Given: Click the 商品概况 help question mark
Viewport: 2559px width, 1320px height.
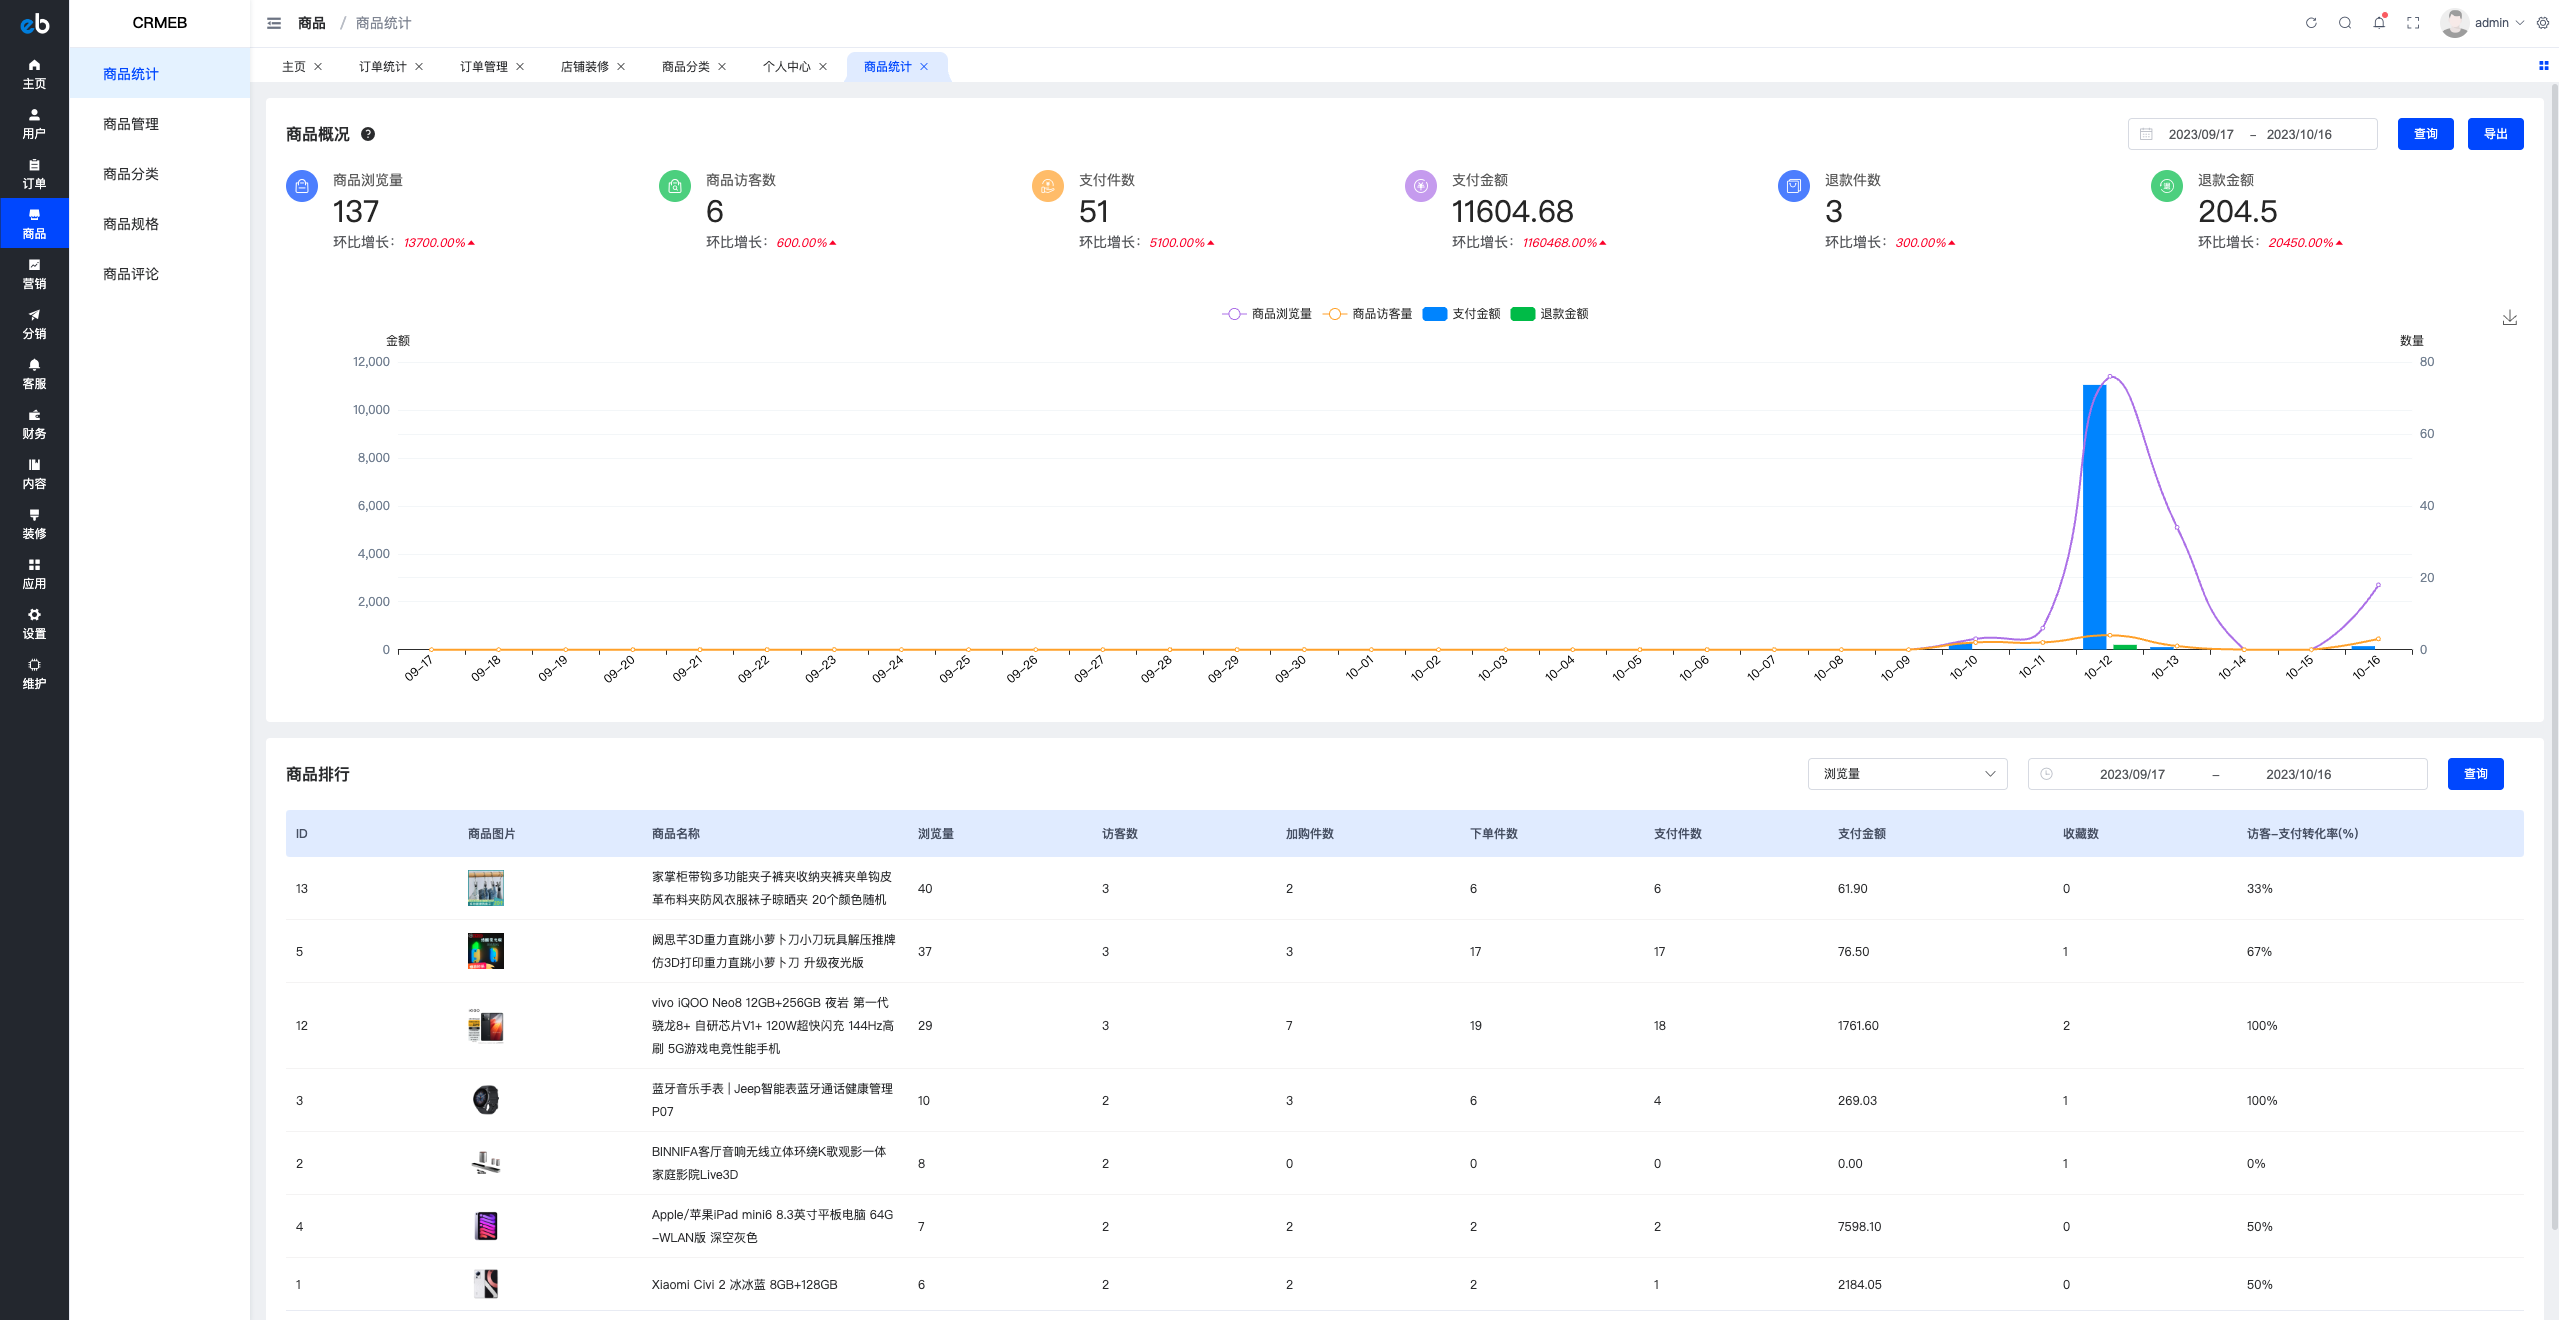Looking at the screenshot, I should pos(368,134).
